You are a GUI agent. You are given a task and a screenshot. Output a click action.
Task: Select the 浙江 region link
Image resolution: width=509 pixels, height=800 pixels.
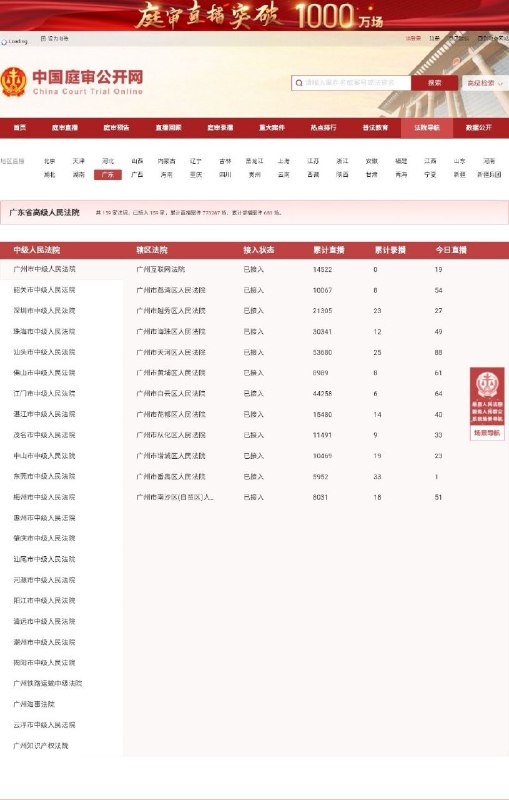tap(342, 161)
